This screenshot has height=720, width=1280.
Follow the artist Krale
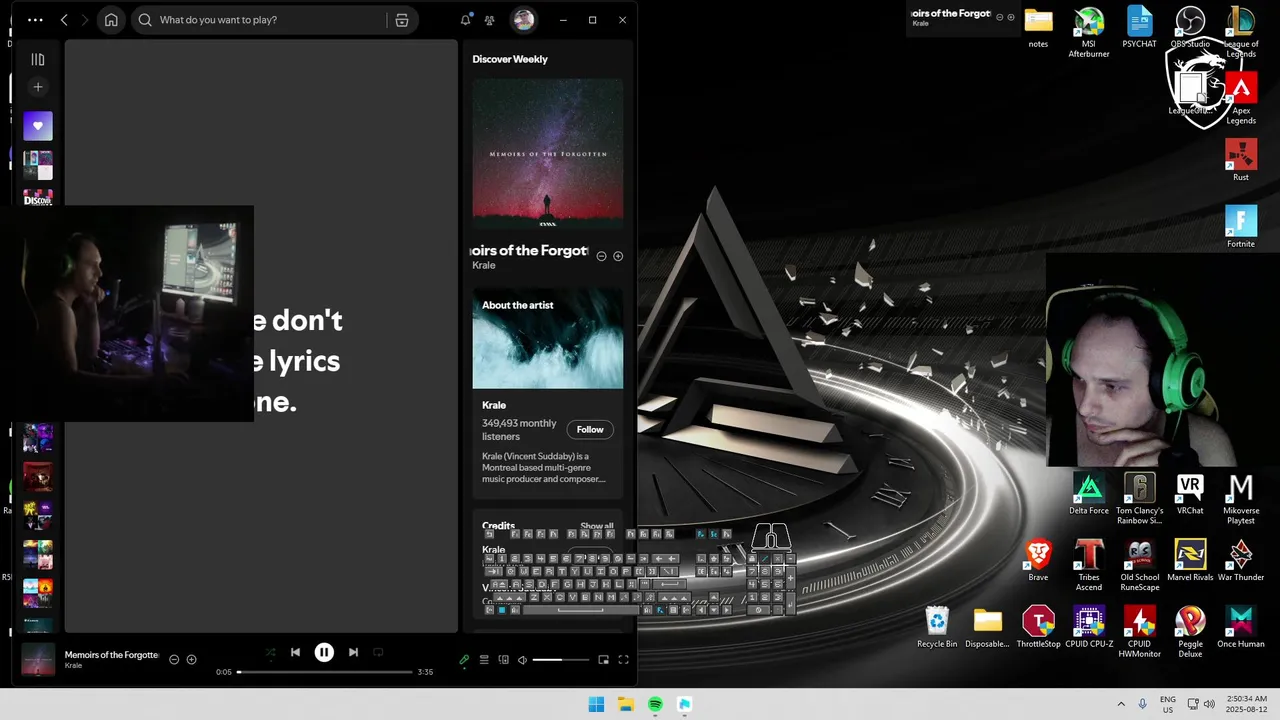pyautogui.click(x=590, y=430)
